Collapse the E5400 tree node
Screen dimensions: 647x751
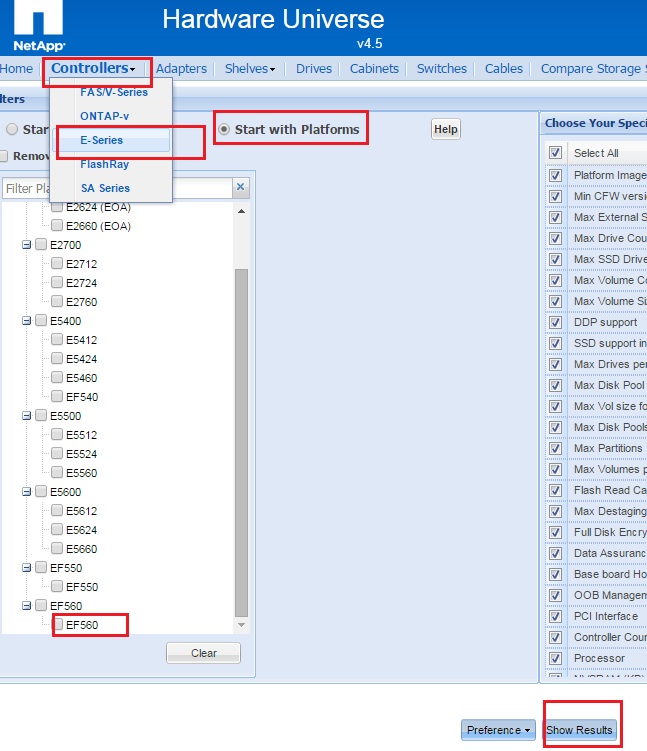[27, 321]
